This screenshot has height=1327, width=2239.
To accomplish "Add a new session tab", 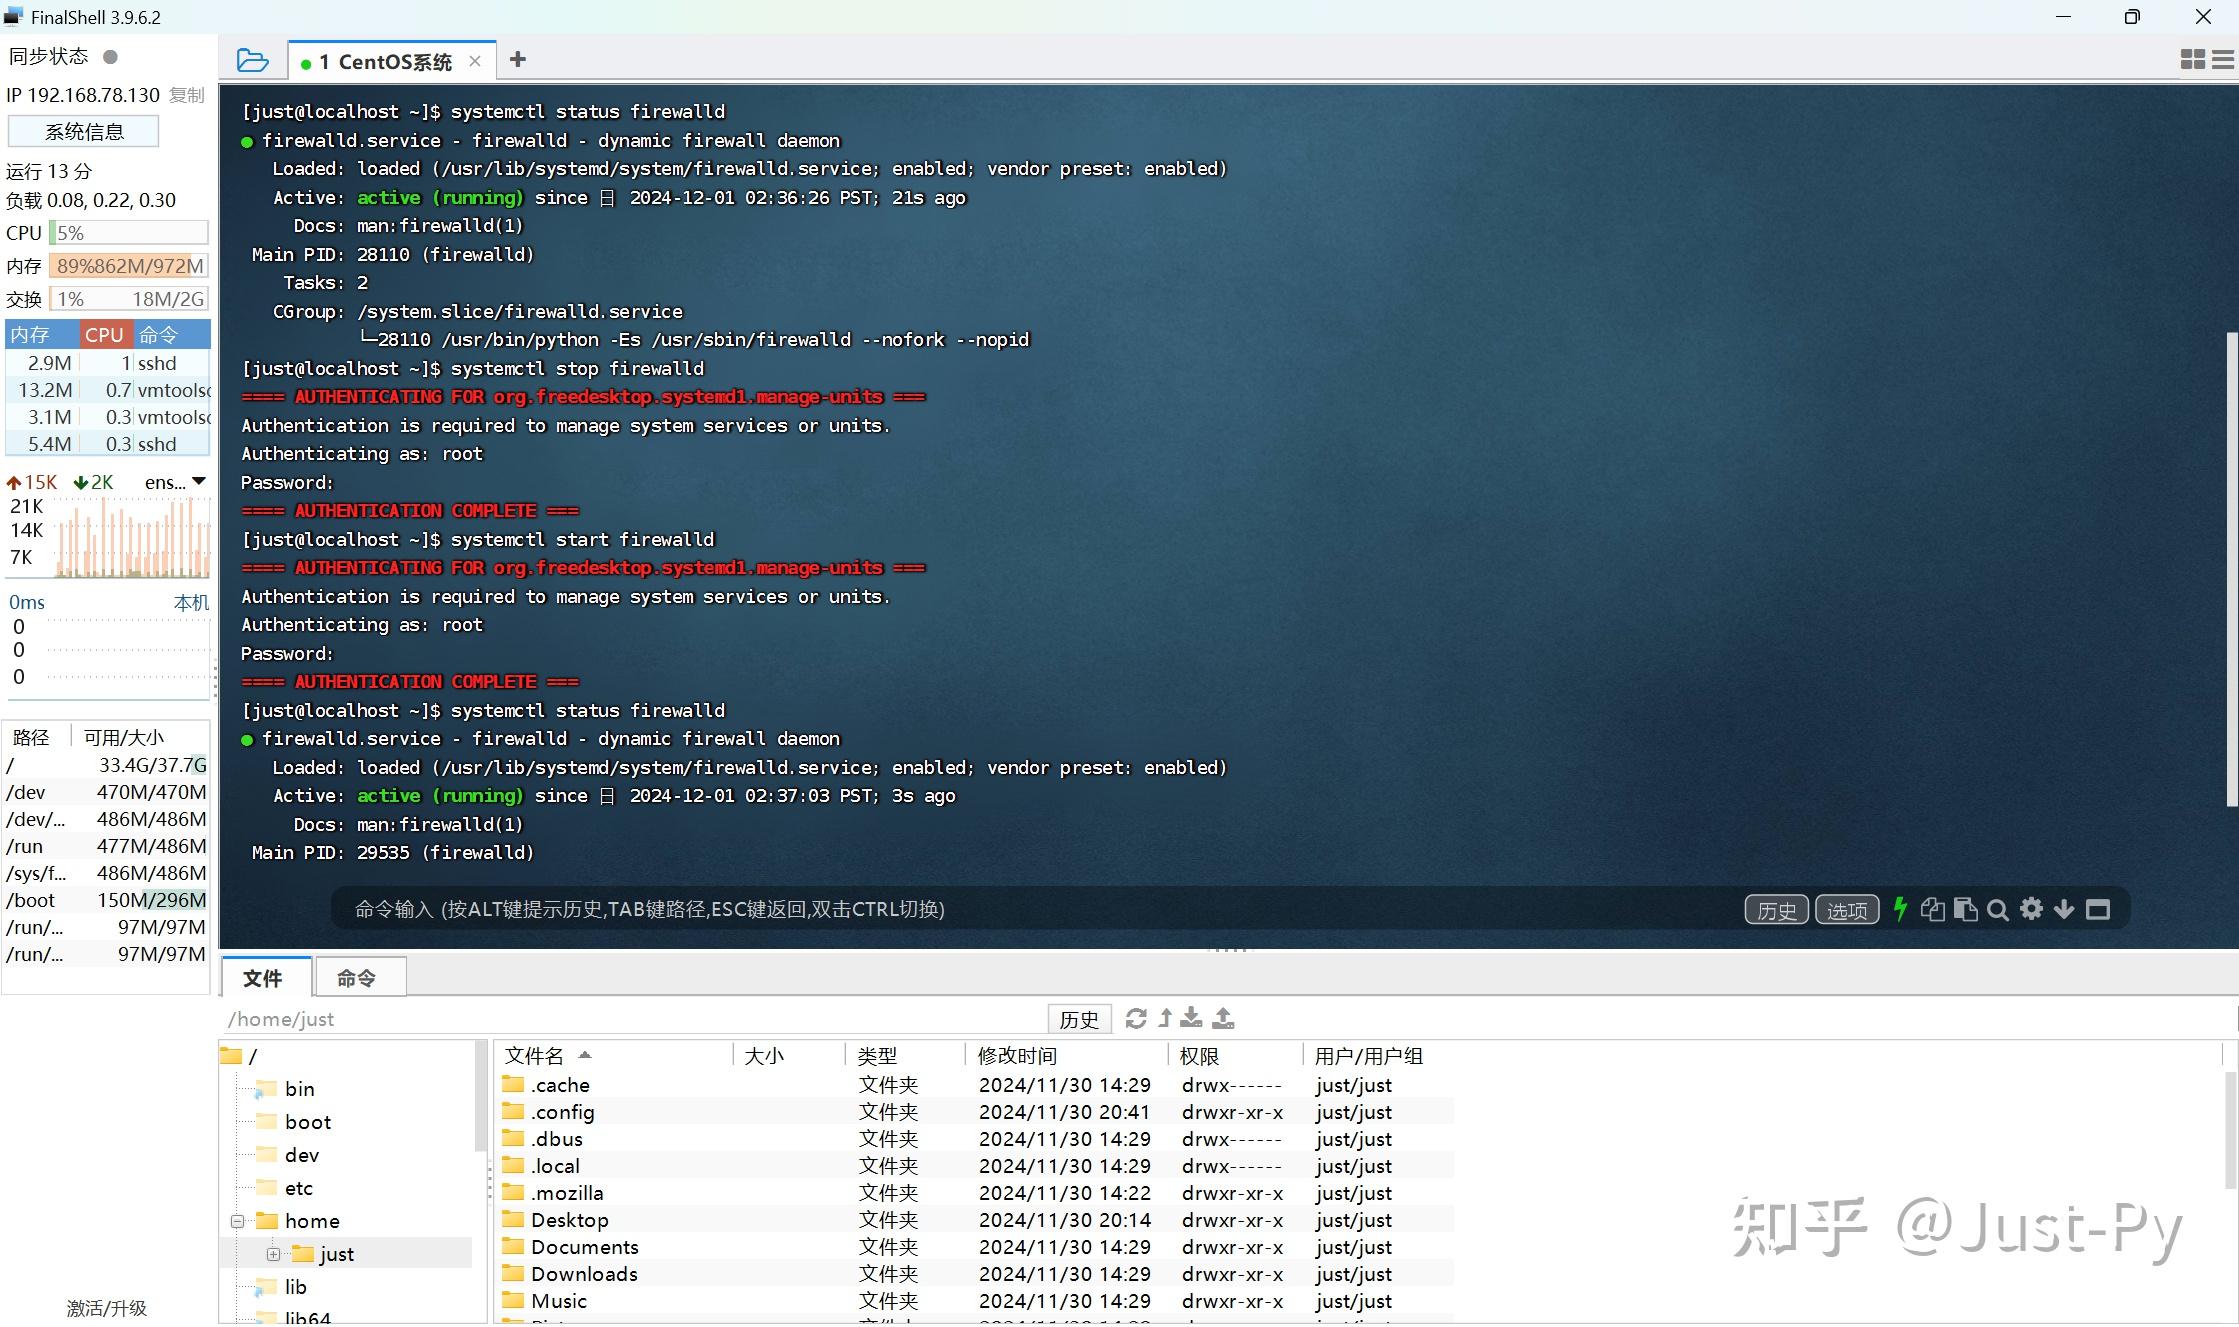I will (x=517, y=60).
